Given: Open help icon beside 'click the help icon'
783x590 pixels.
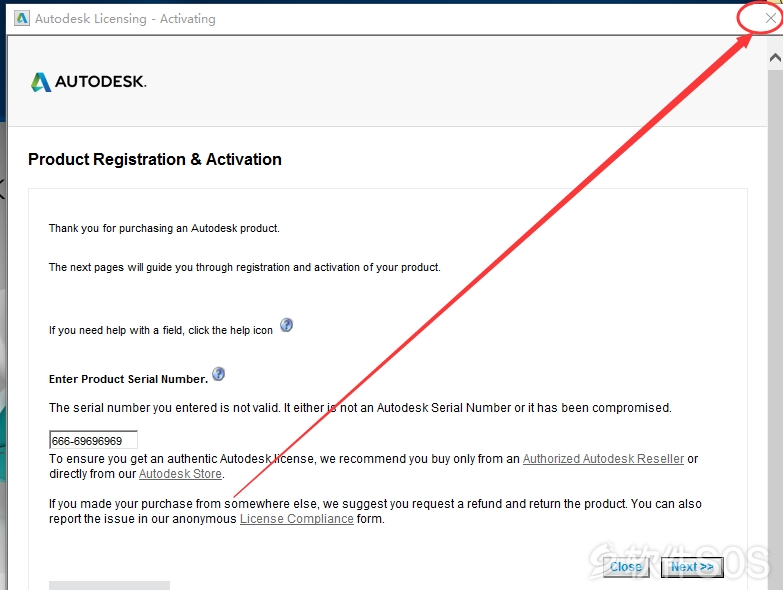Looking at the screenshot, I should click(286, 325).
